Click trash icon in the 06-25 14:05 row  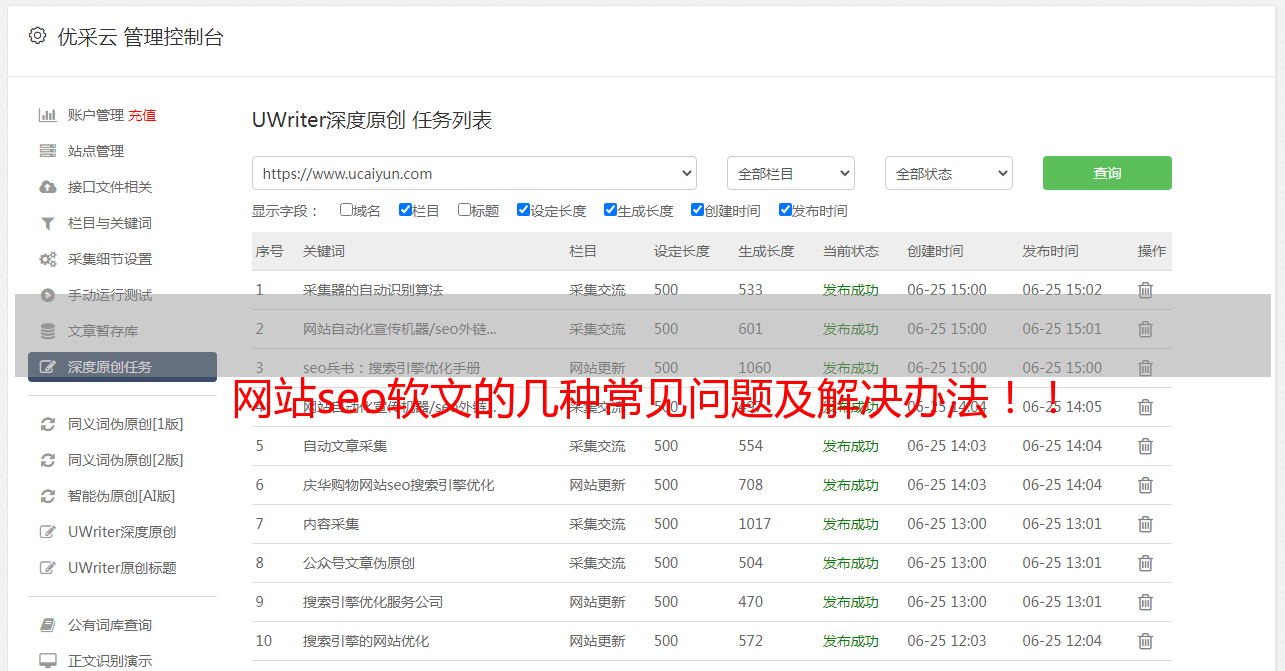click(x=1146, y=407)
